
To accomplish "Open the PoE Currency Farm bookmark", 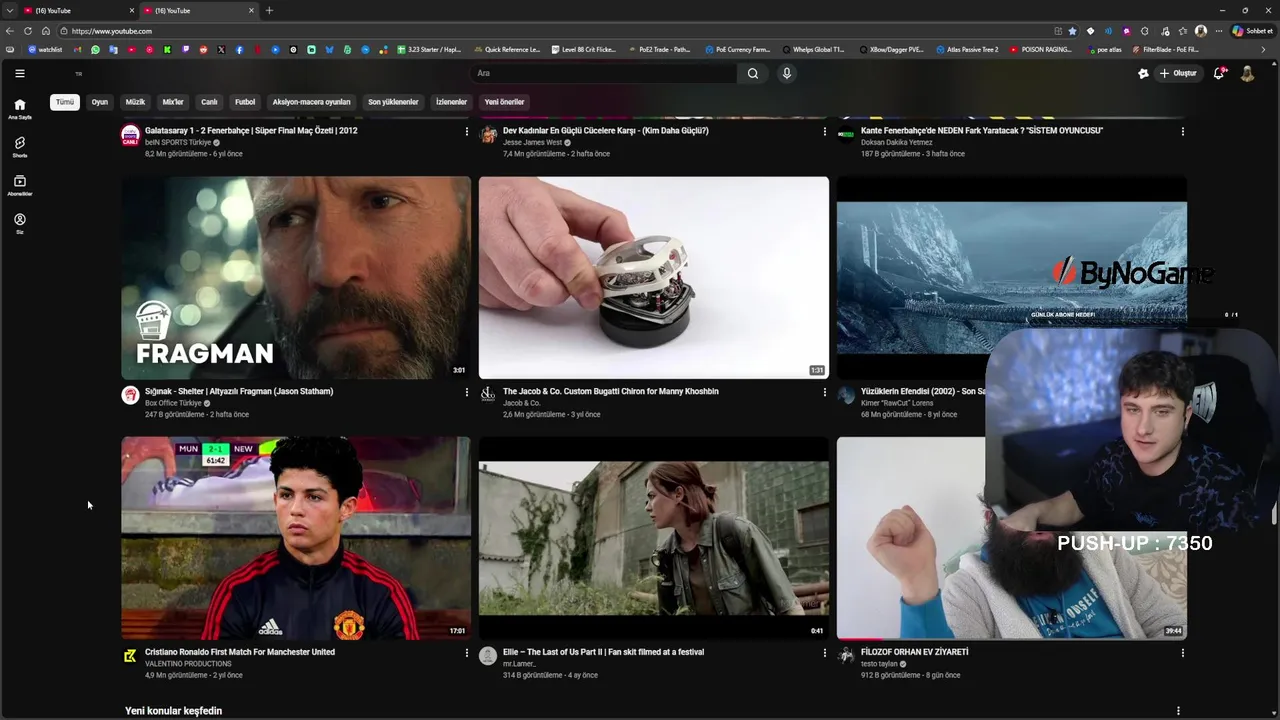I will coord(738,49).
